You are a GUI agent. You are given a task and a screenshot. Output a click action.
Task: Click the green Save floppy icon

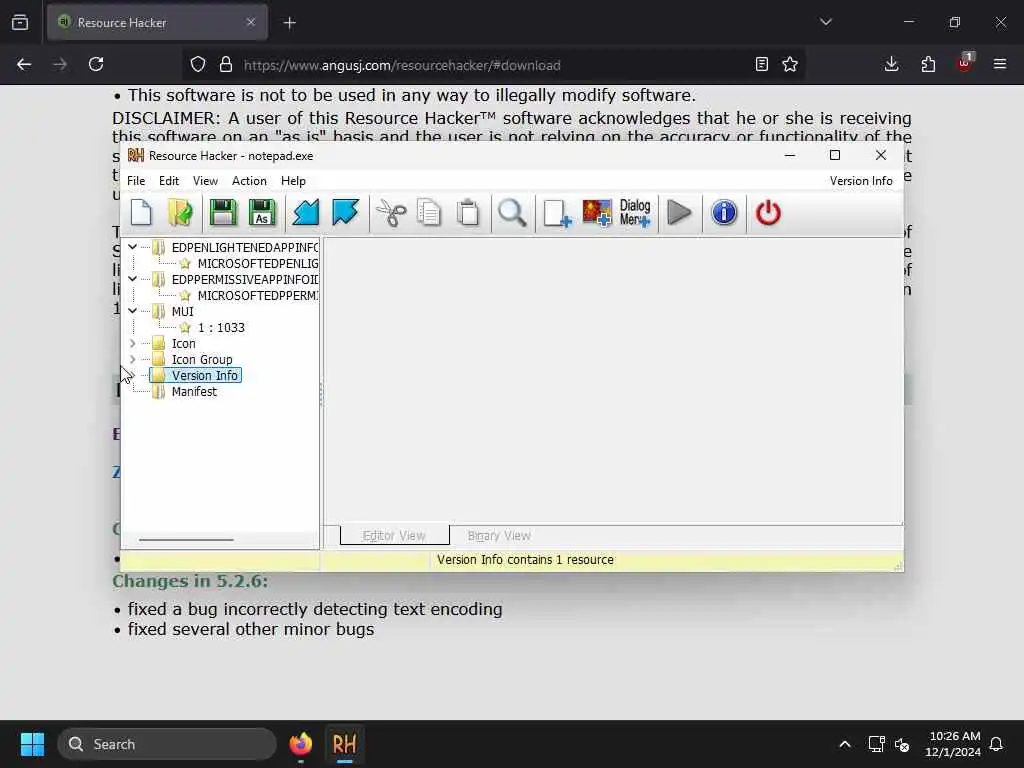tap(223, 213)
